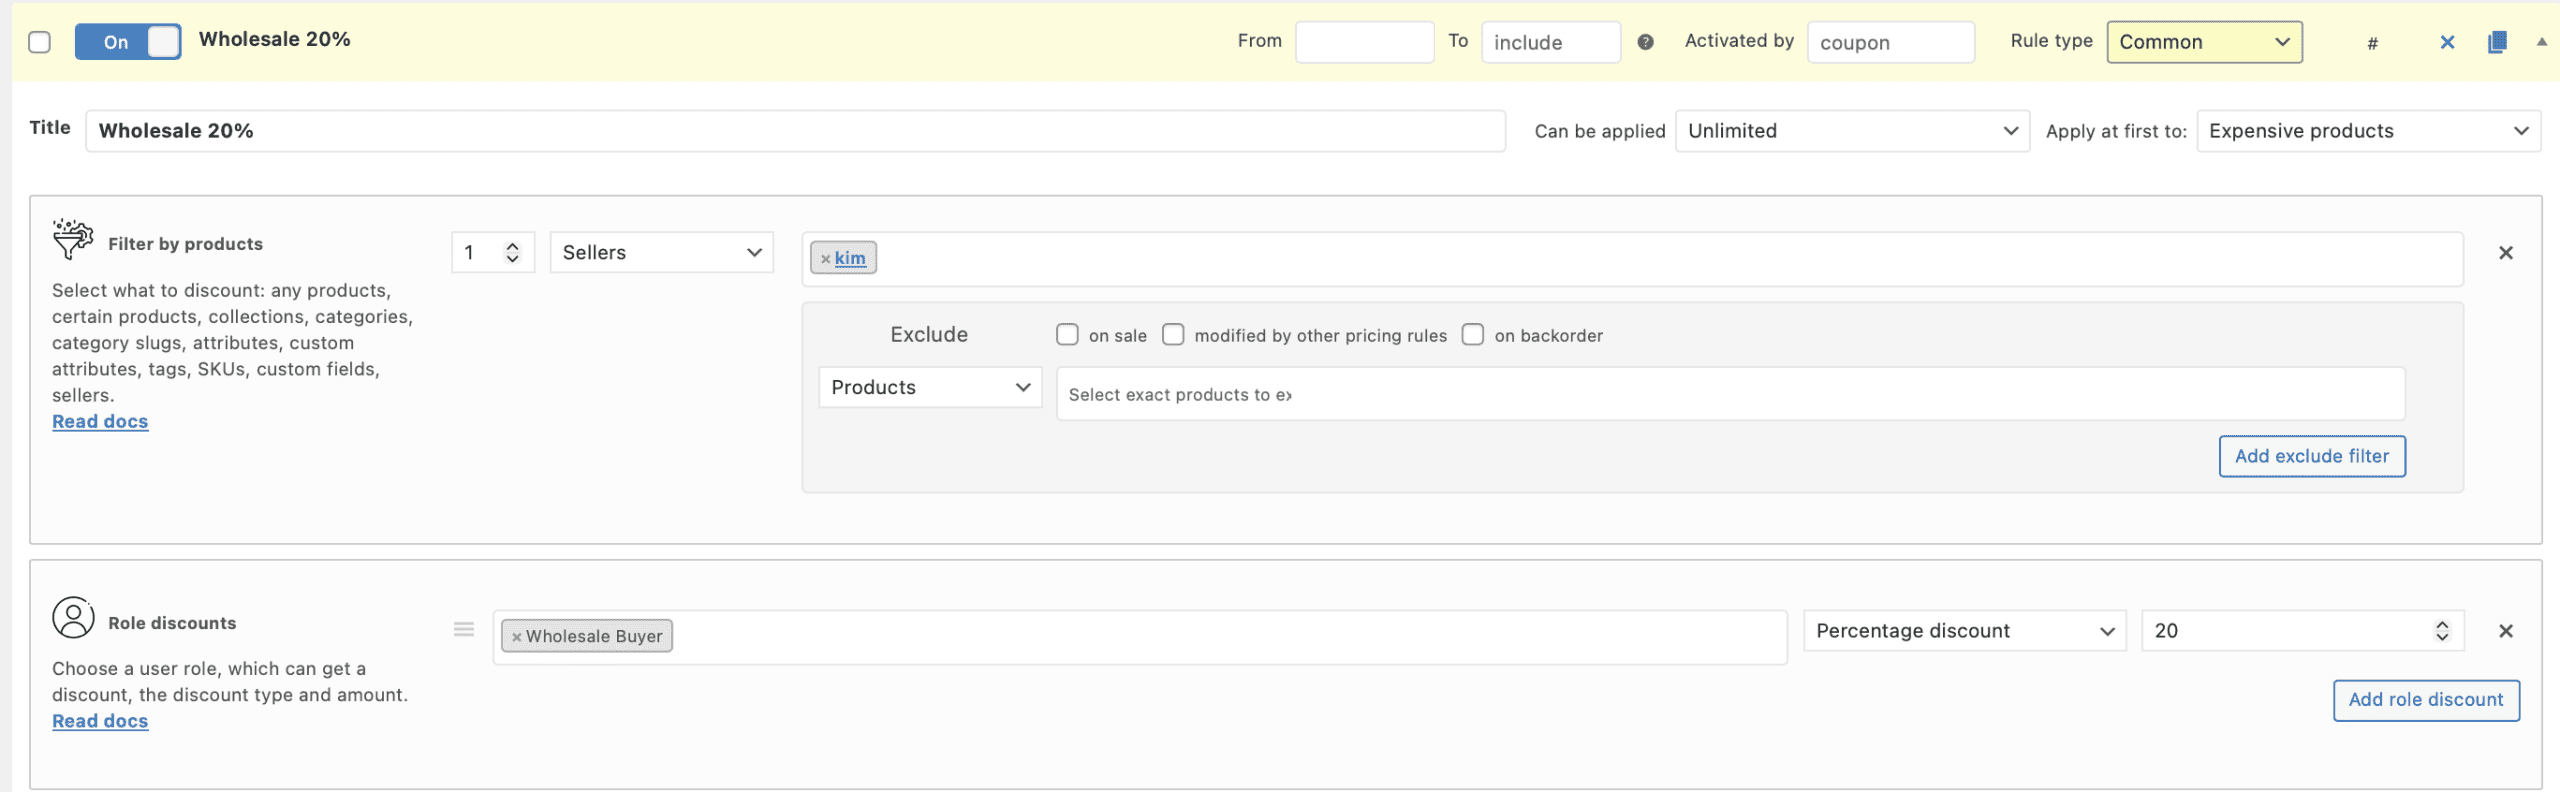The width and height of the screenshot is (2560, 792).
Task: Open the Sellers filter type dropdown
Action: coord(661,253)
